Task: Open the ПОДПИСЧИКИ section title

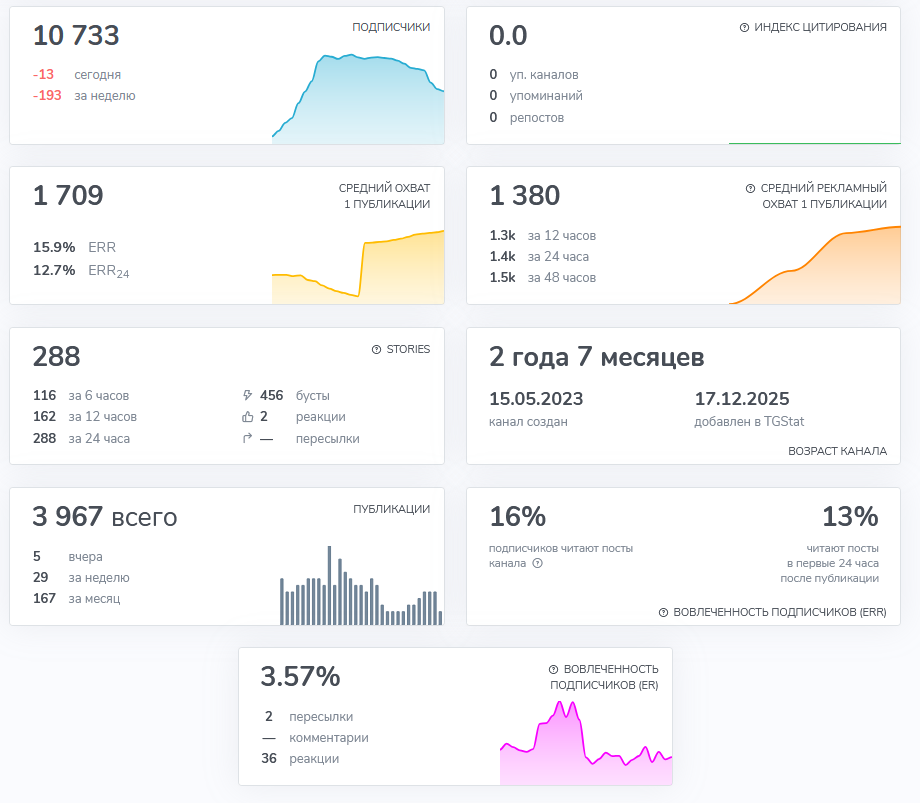Action: 391,28
